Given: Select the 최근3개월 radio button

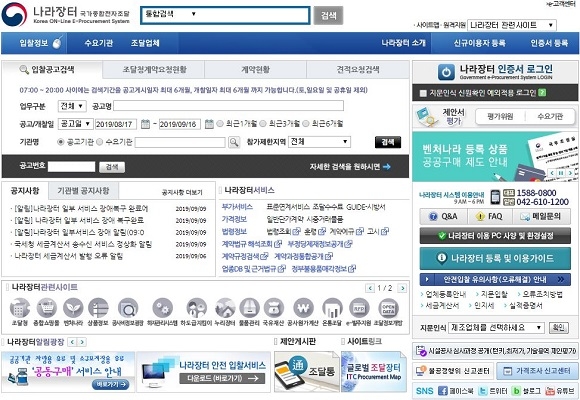Looking at the screenshot, I should [263, 124].
